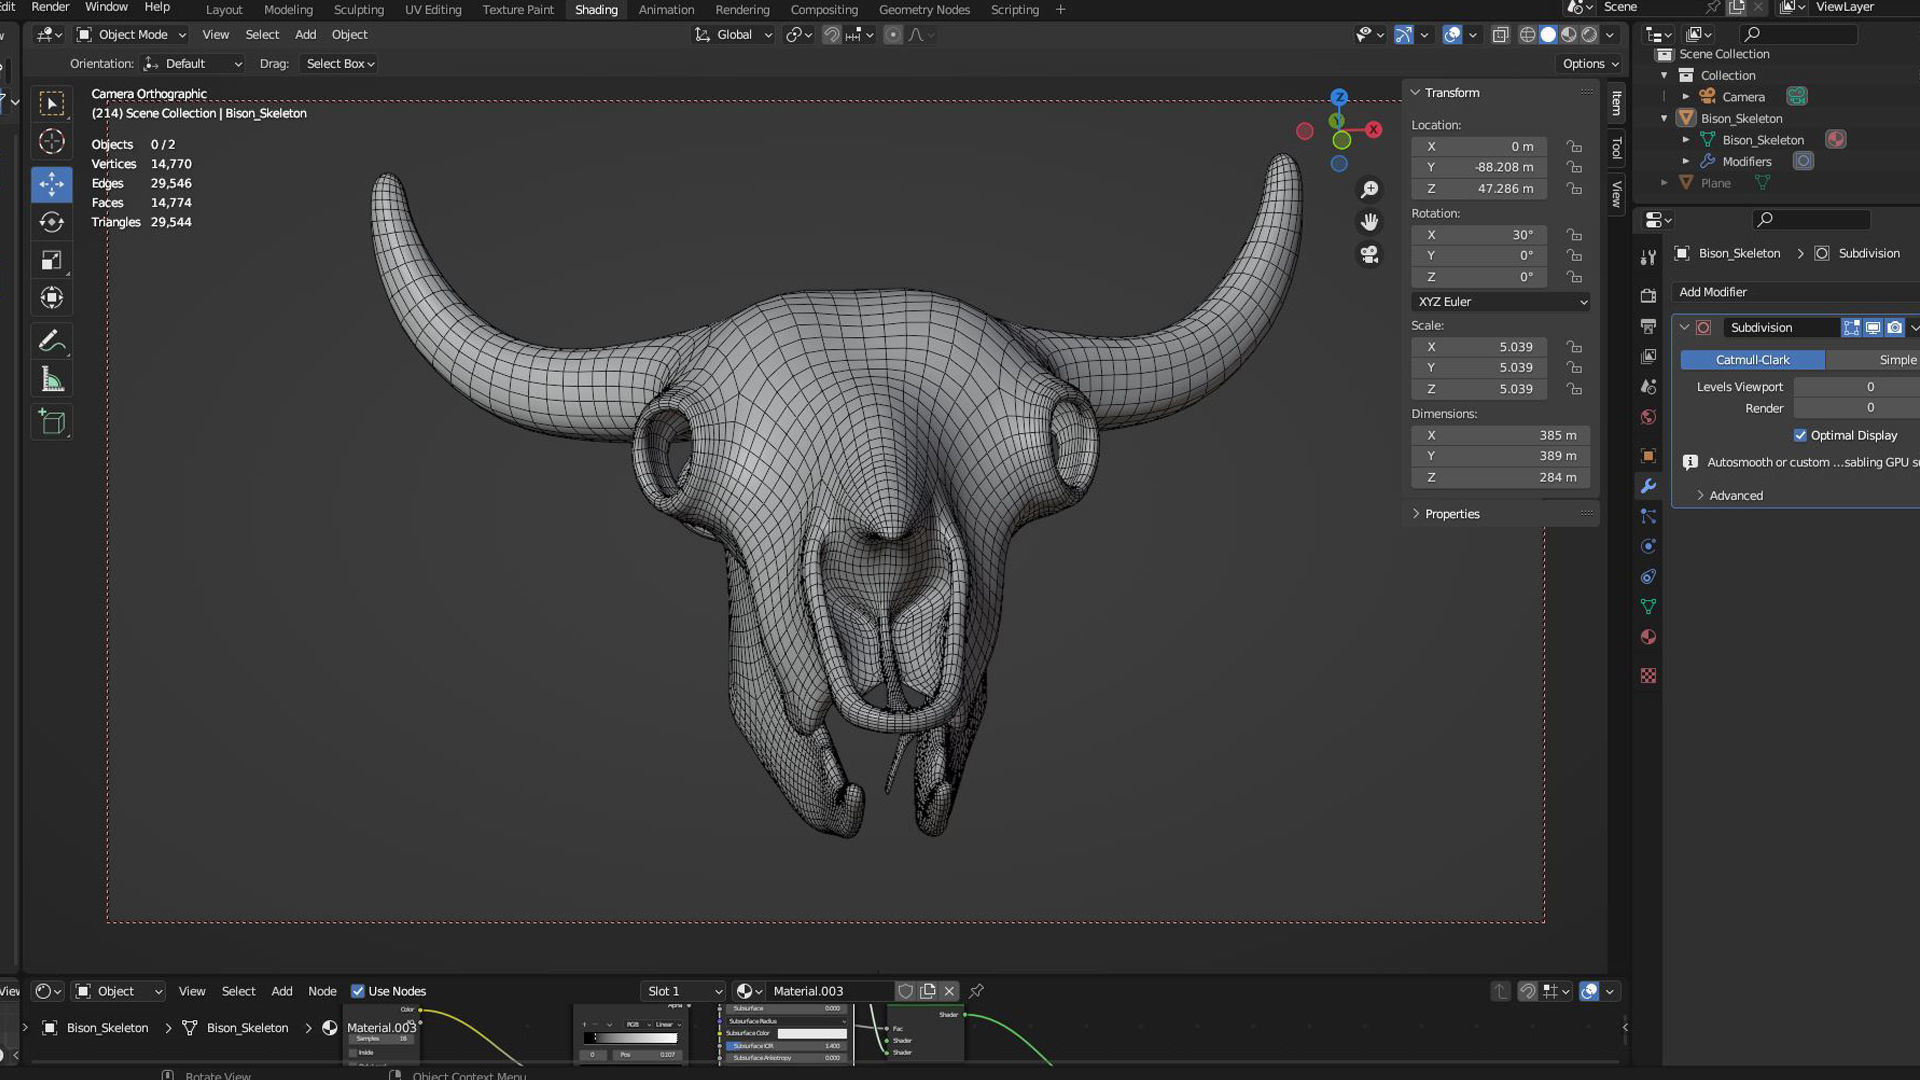Enable the Optimal Display checkbox
This screenshot has width=1920, height=1080.
coord(1800,435)
